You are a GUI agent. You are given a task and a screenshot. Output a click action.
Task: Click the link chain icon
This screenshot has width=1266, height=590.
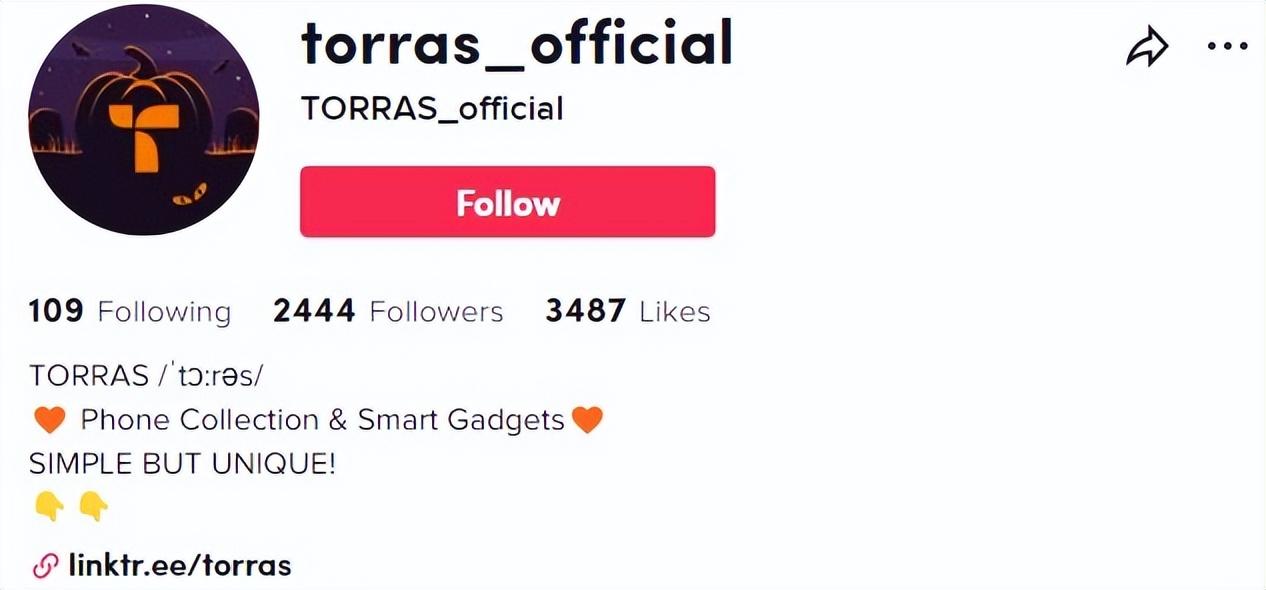click(x=45, y=566)
